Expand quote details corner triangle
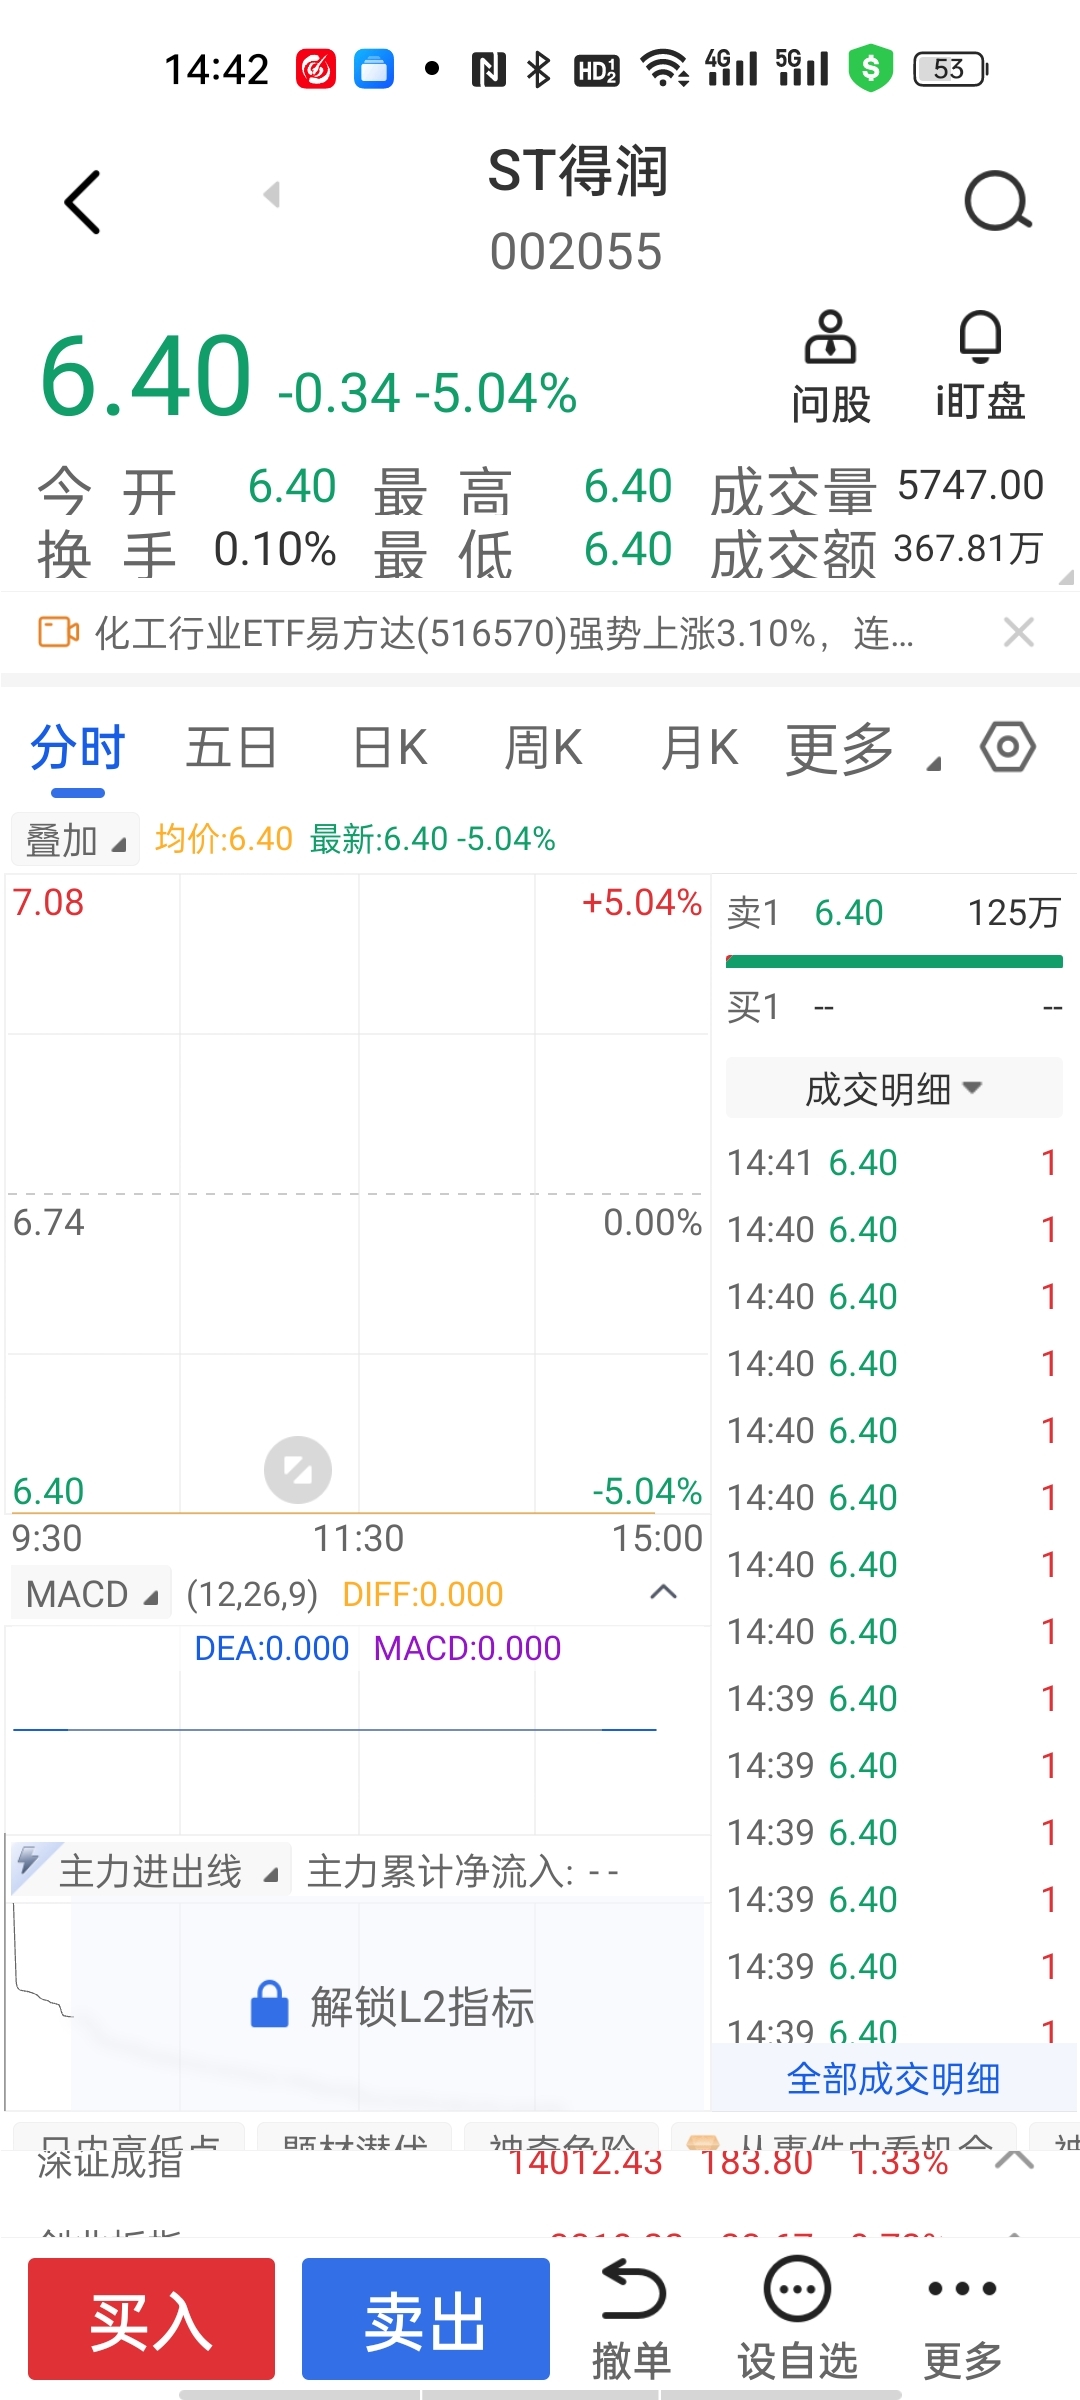 coord(1066,576)
